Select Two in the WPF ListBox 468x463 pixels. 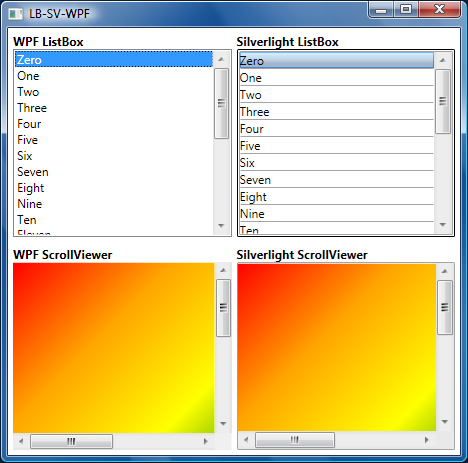click(114, 92)
